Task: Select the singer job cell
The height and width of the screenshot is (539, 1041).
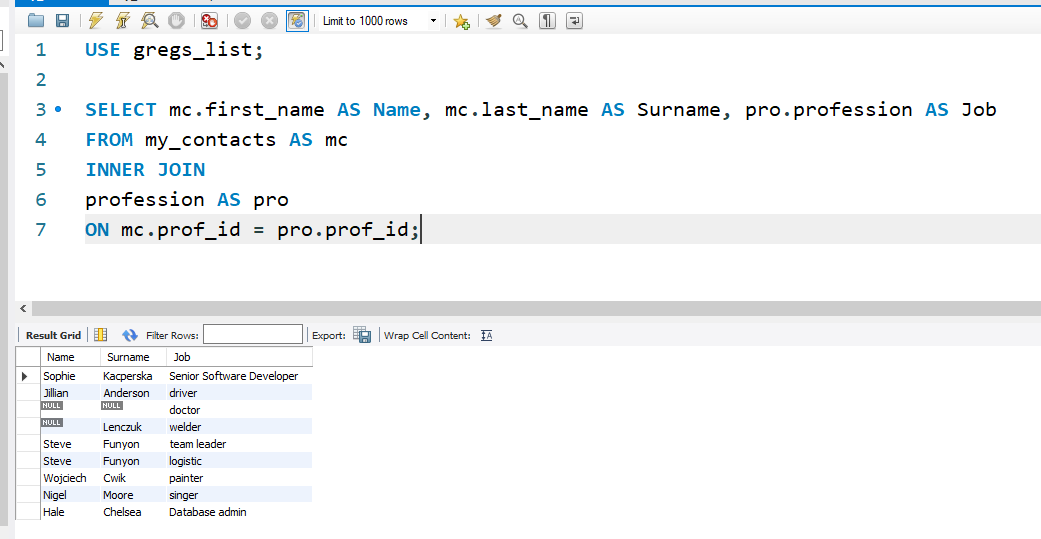Action: 239,495
